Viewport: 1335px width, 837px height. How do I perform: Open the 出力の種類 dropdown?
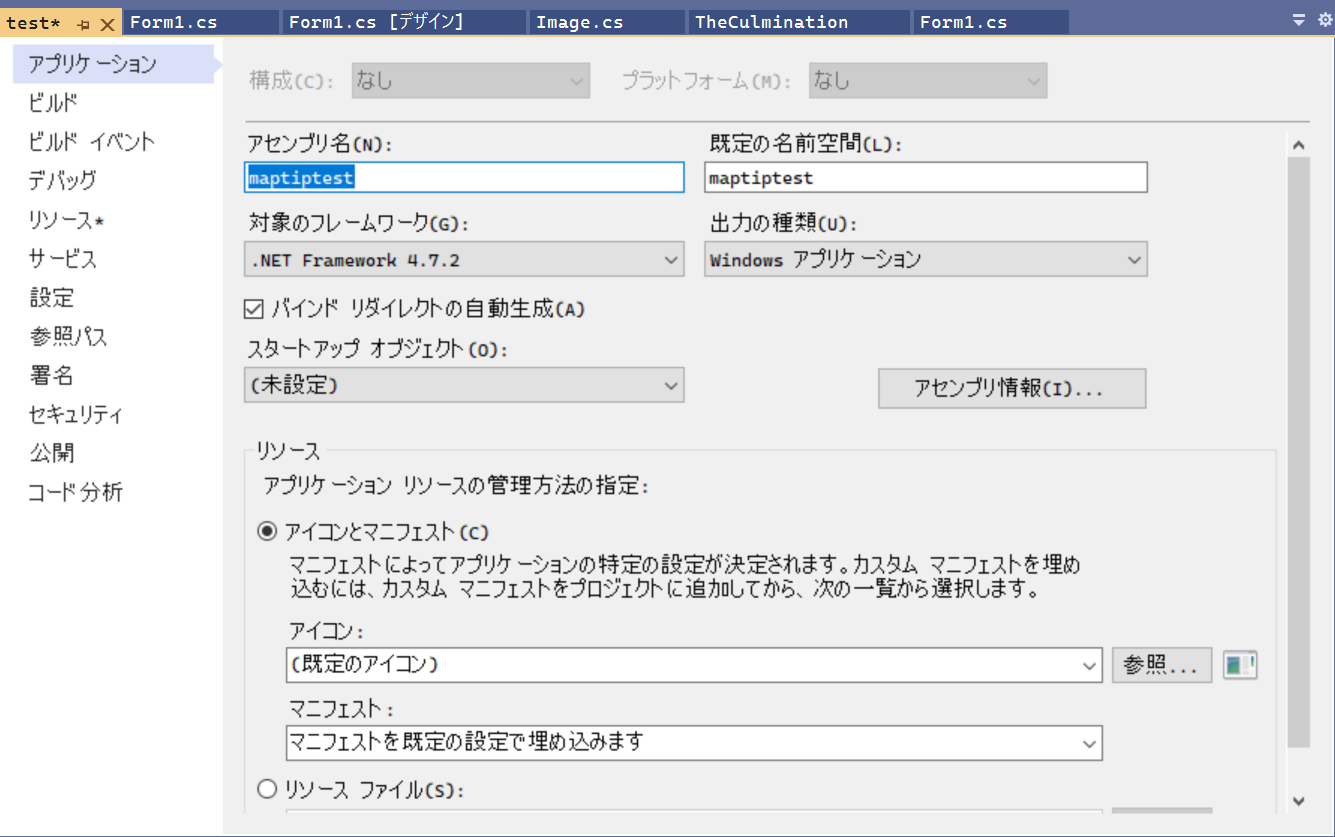[1136, 258]
